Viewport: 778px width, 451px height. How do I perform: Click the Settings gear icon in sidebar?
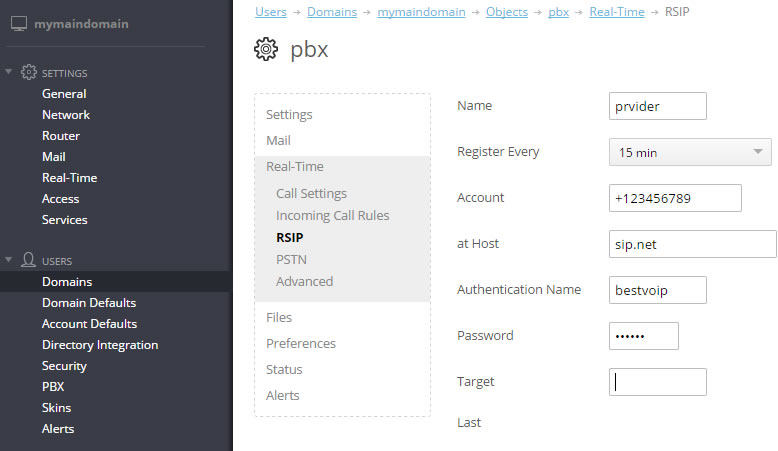[29, 72]
